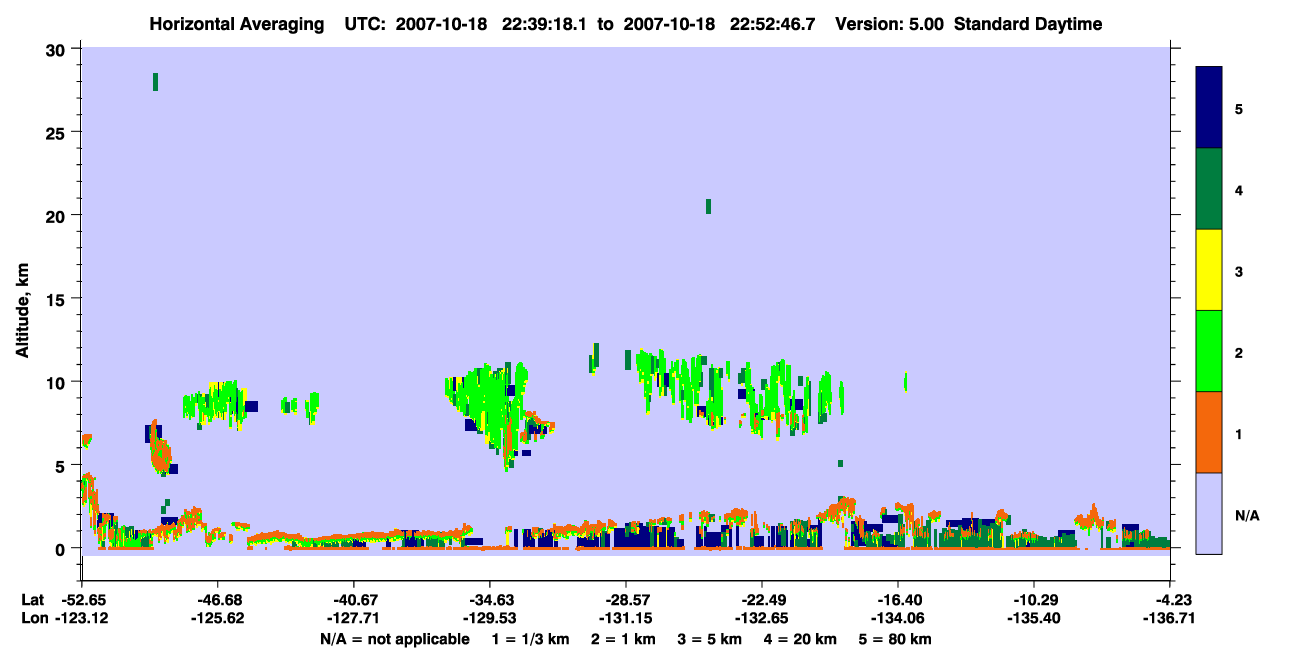Click the 30 altitude tick label
The height and width of the screenshot is (667, 1300).
58,49
